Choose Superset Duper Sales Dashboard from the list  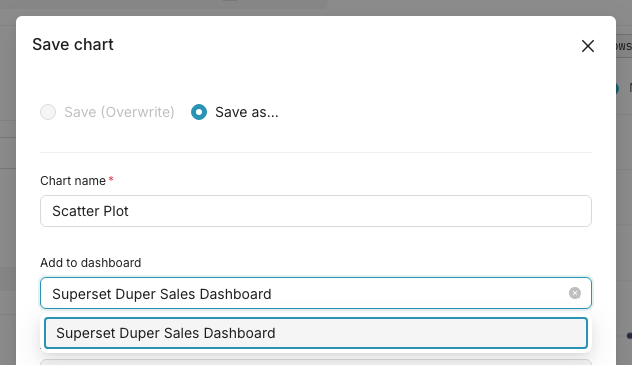click(316, 333)
